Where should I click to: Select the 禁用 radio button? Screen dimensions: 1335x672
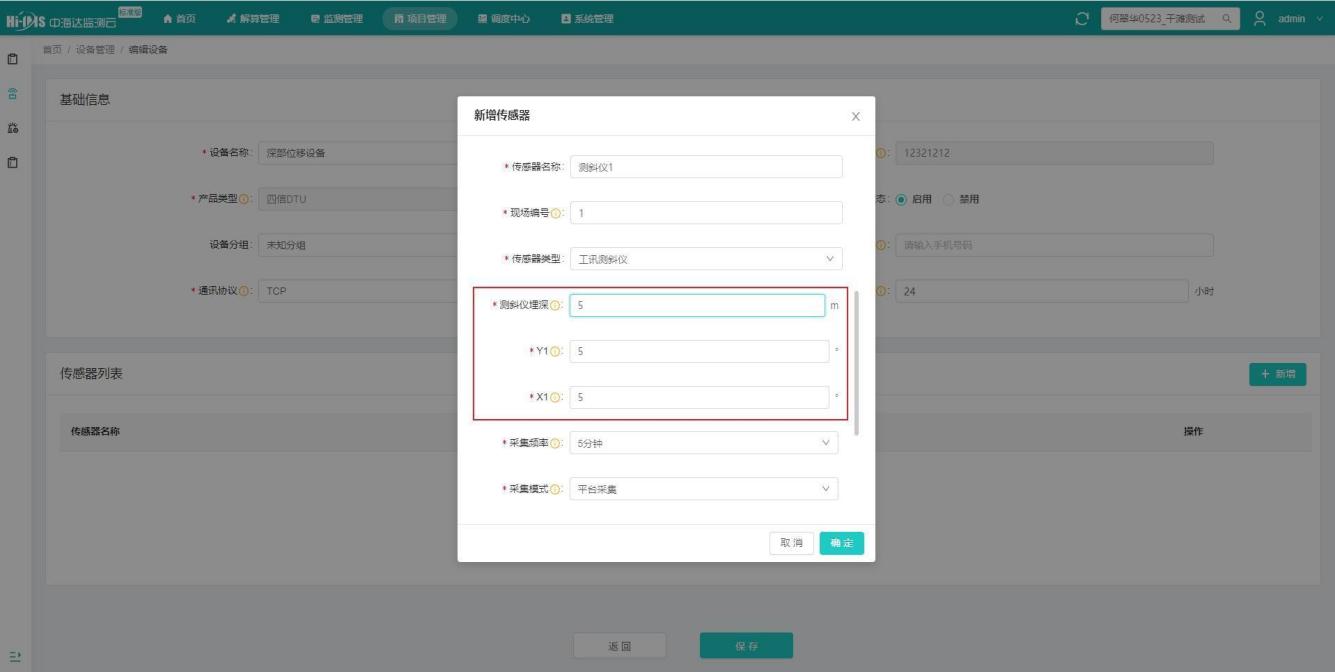point(949,199)
